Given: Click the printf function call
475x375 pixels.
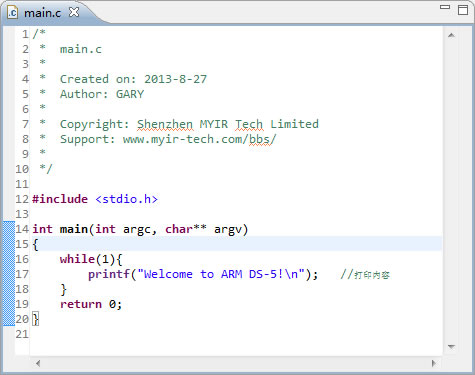Looking at the screenshot, I should (x=109, y=274).
